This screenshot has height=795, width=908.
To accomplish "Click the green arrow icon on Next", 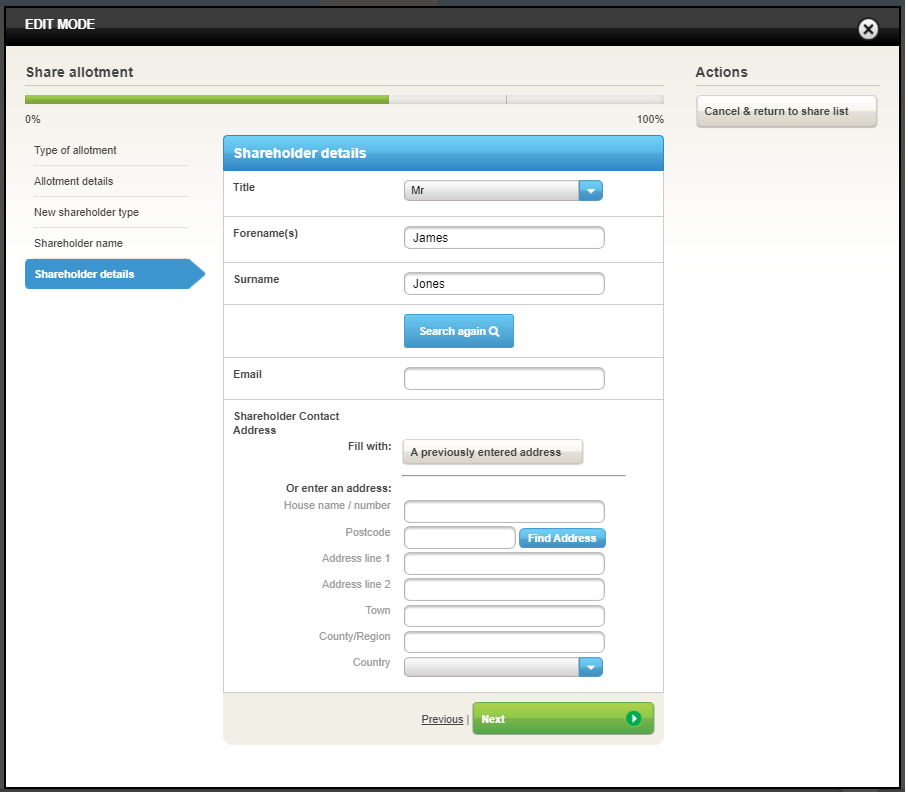I will click(633, 718).
